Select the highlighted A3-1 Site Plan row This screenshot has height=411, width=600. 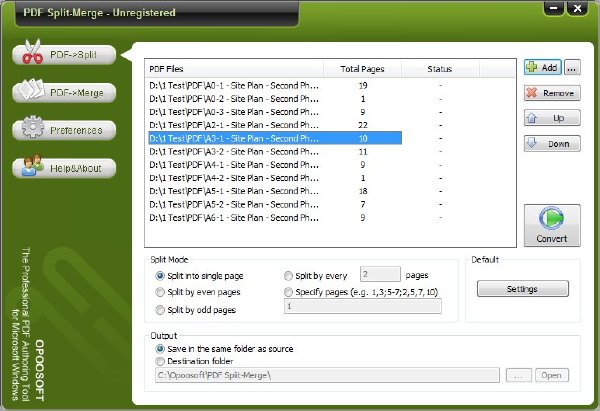[x=275, y=138]
